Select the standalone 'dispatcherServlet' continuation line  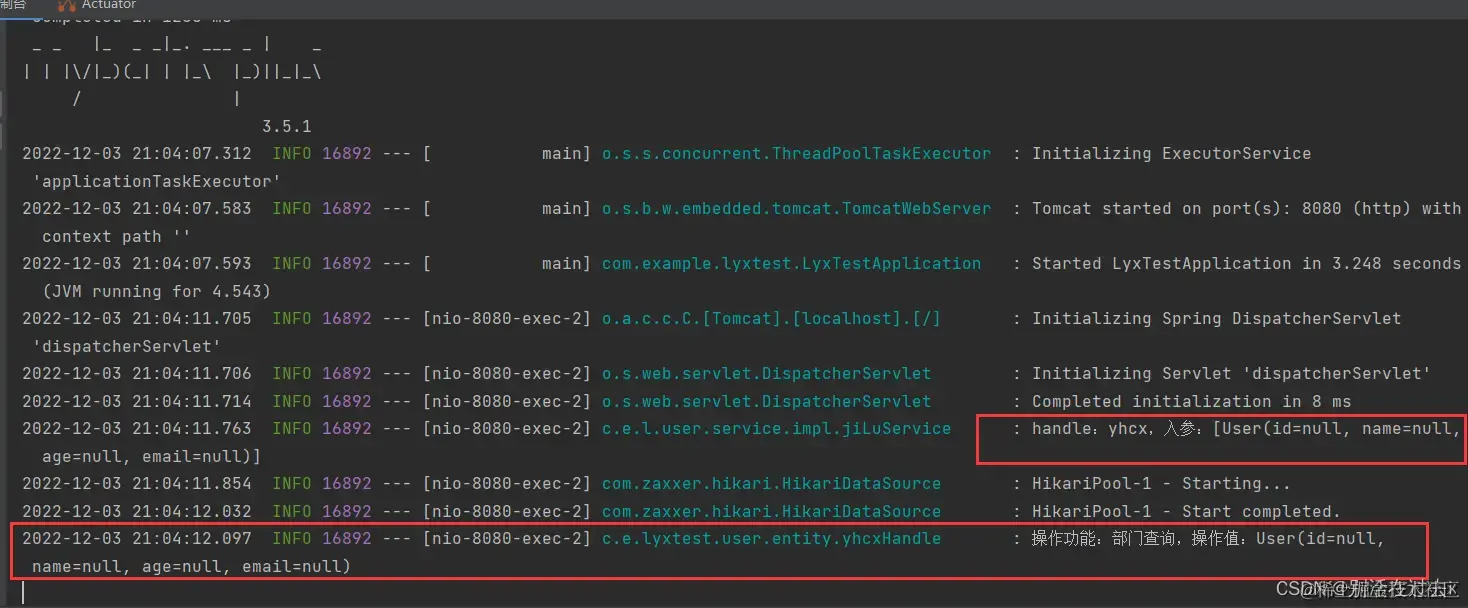pyautogui.click(x=126, y=347)
